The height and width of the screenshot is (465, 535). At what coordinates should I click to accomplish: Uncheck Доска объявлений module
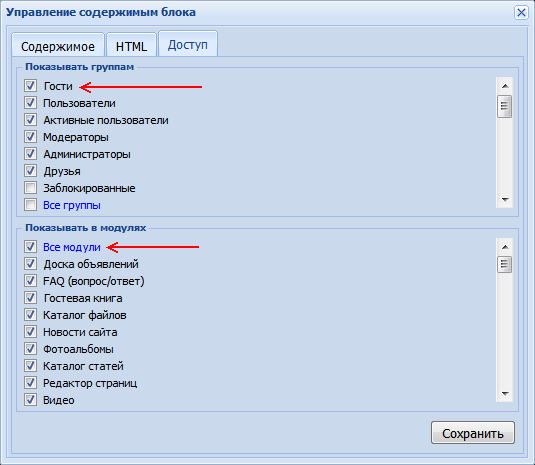click(30, 264)
